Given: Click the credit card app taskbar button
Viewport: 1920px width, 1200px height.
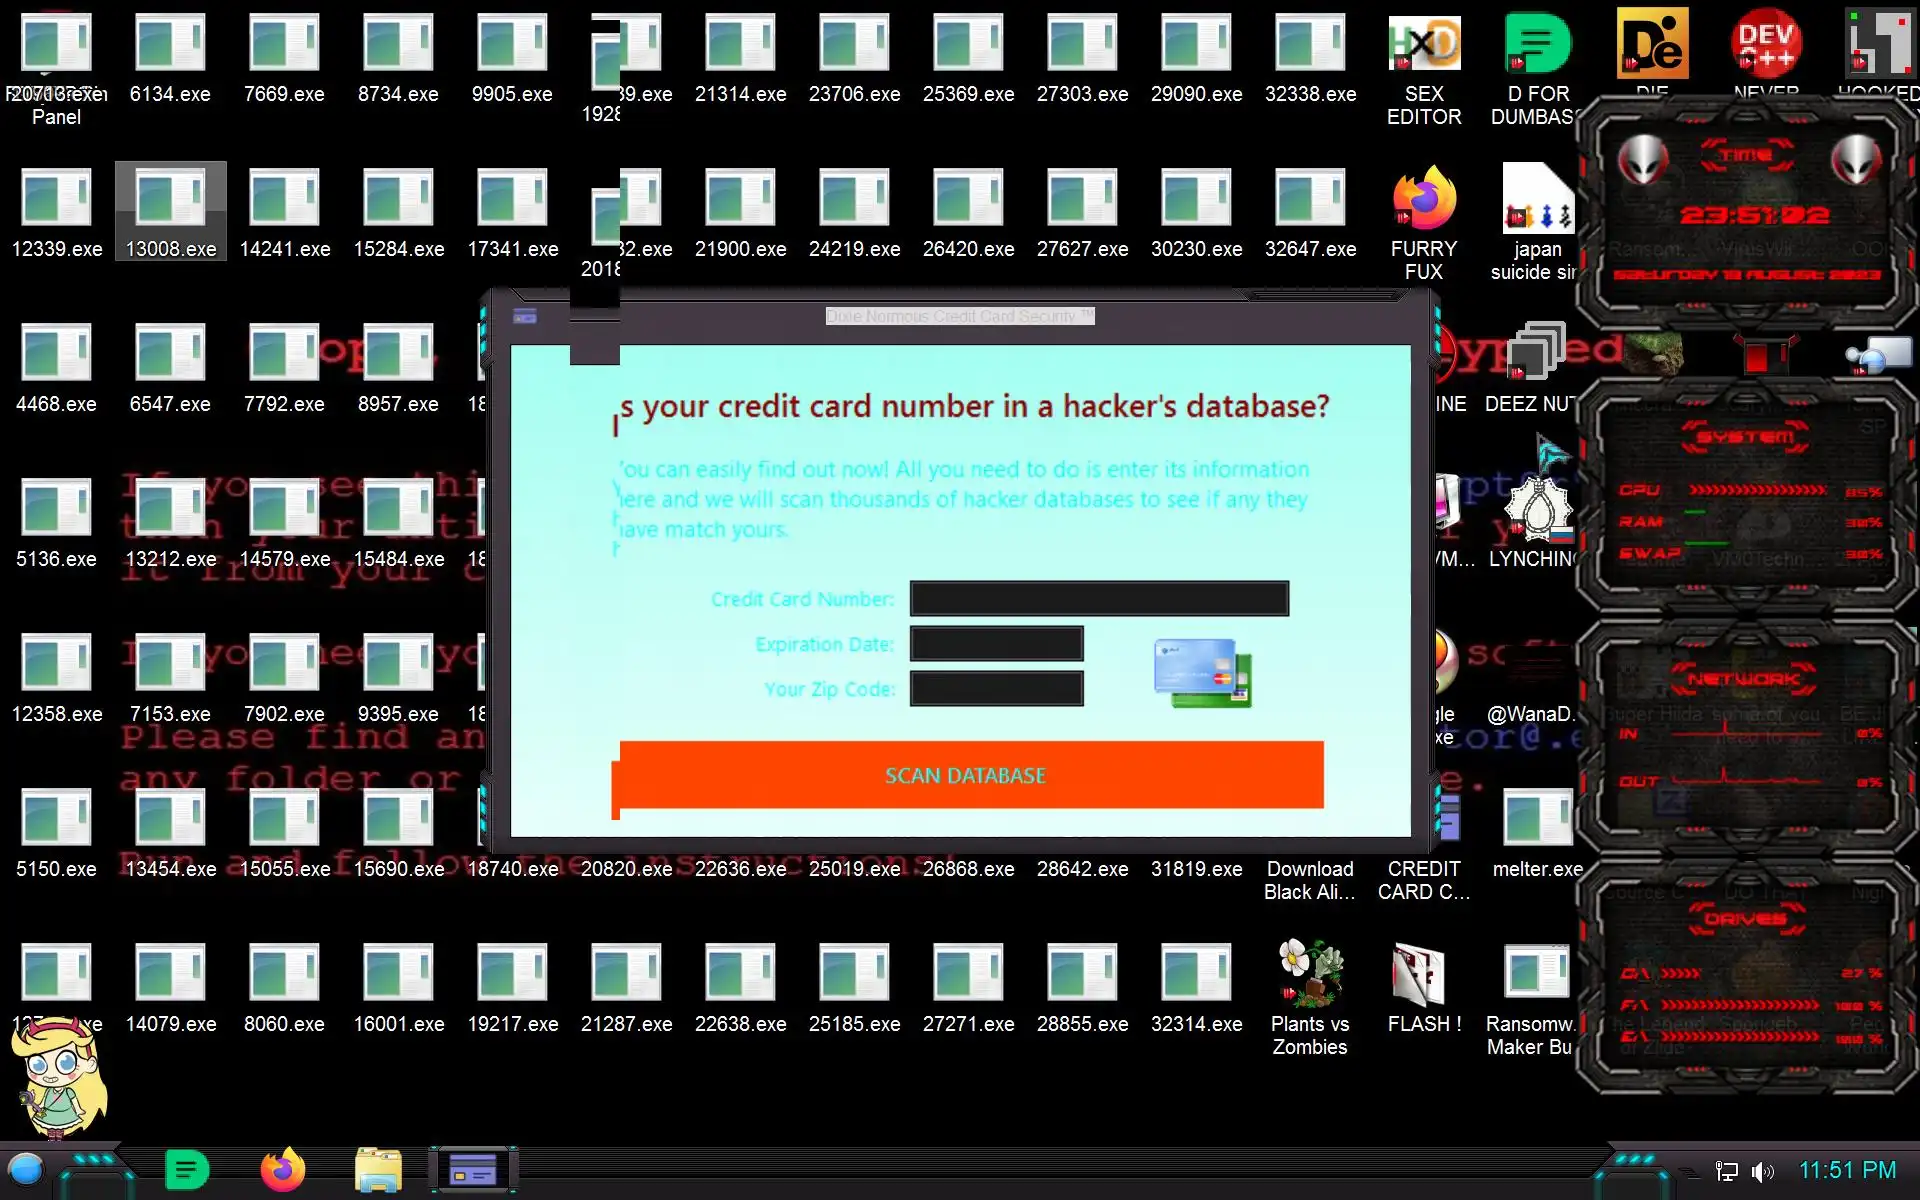Looking at the screenshot, I should click(473, 1169).
